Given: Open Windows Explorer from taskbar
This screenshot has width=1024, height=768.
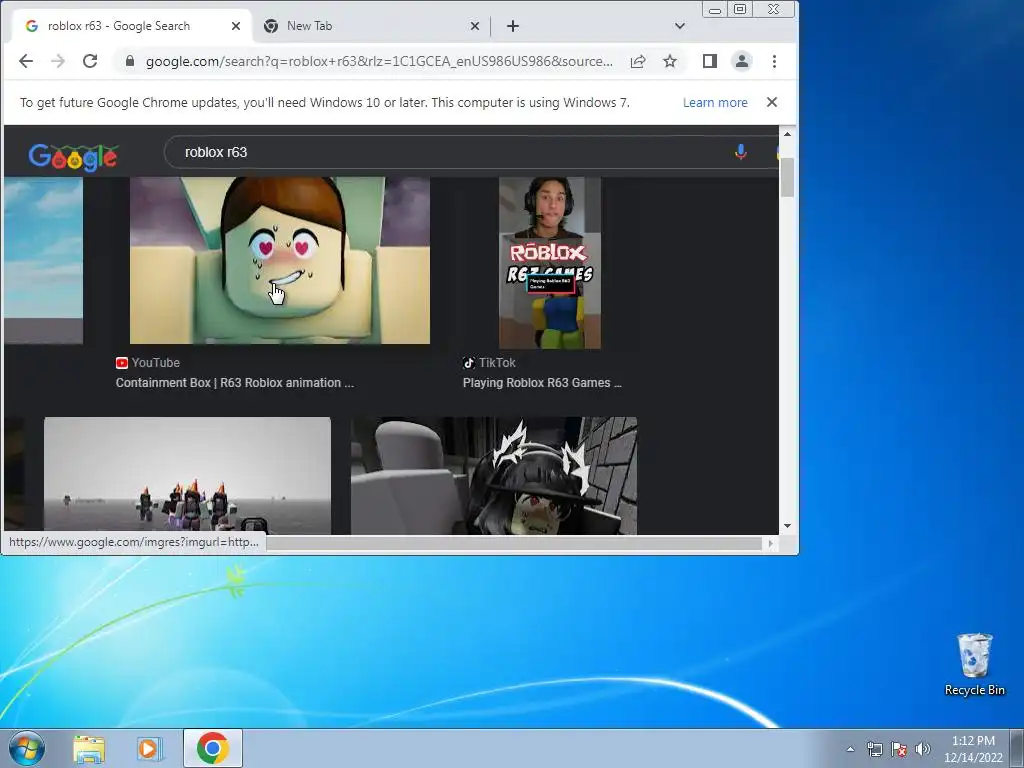Looking at the screenshot, I should click(89, 748).
